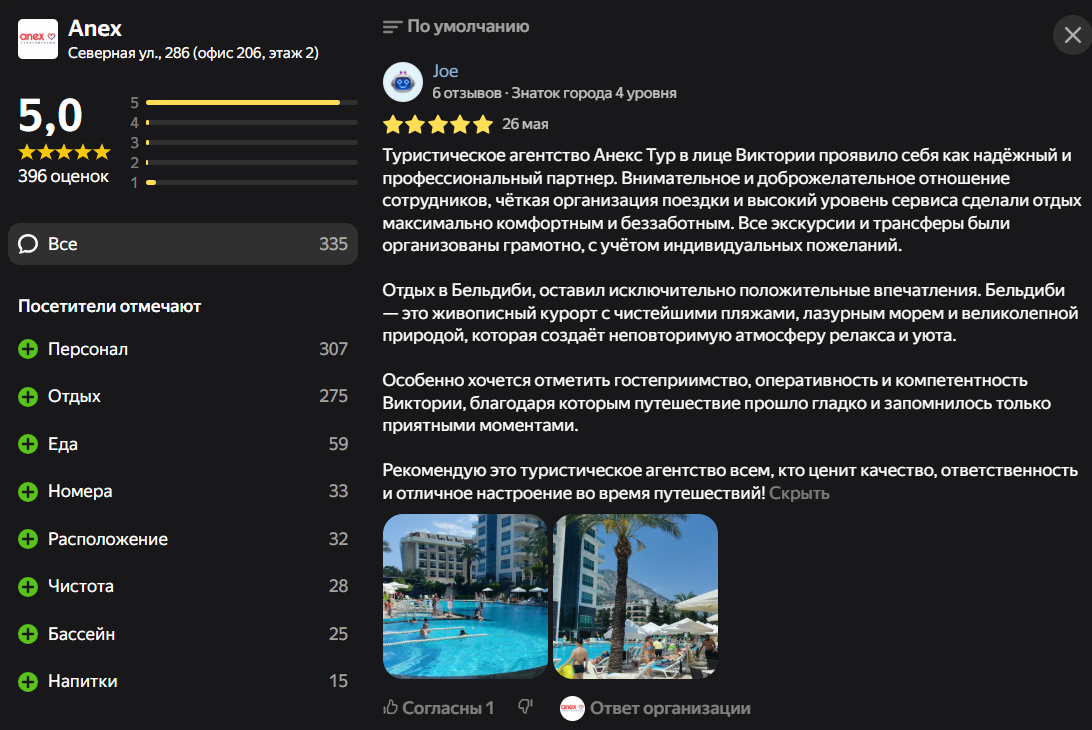The height and width of the screenshot is (730, 1092).
Task: Expand 'Ответ организации' reply
Action: click(670, 708)
